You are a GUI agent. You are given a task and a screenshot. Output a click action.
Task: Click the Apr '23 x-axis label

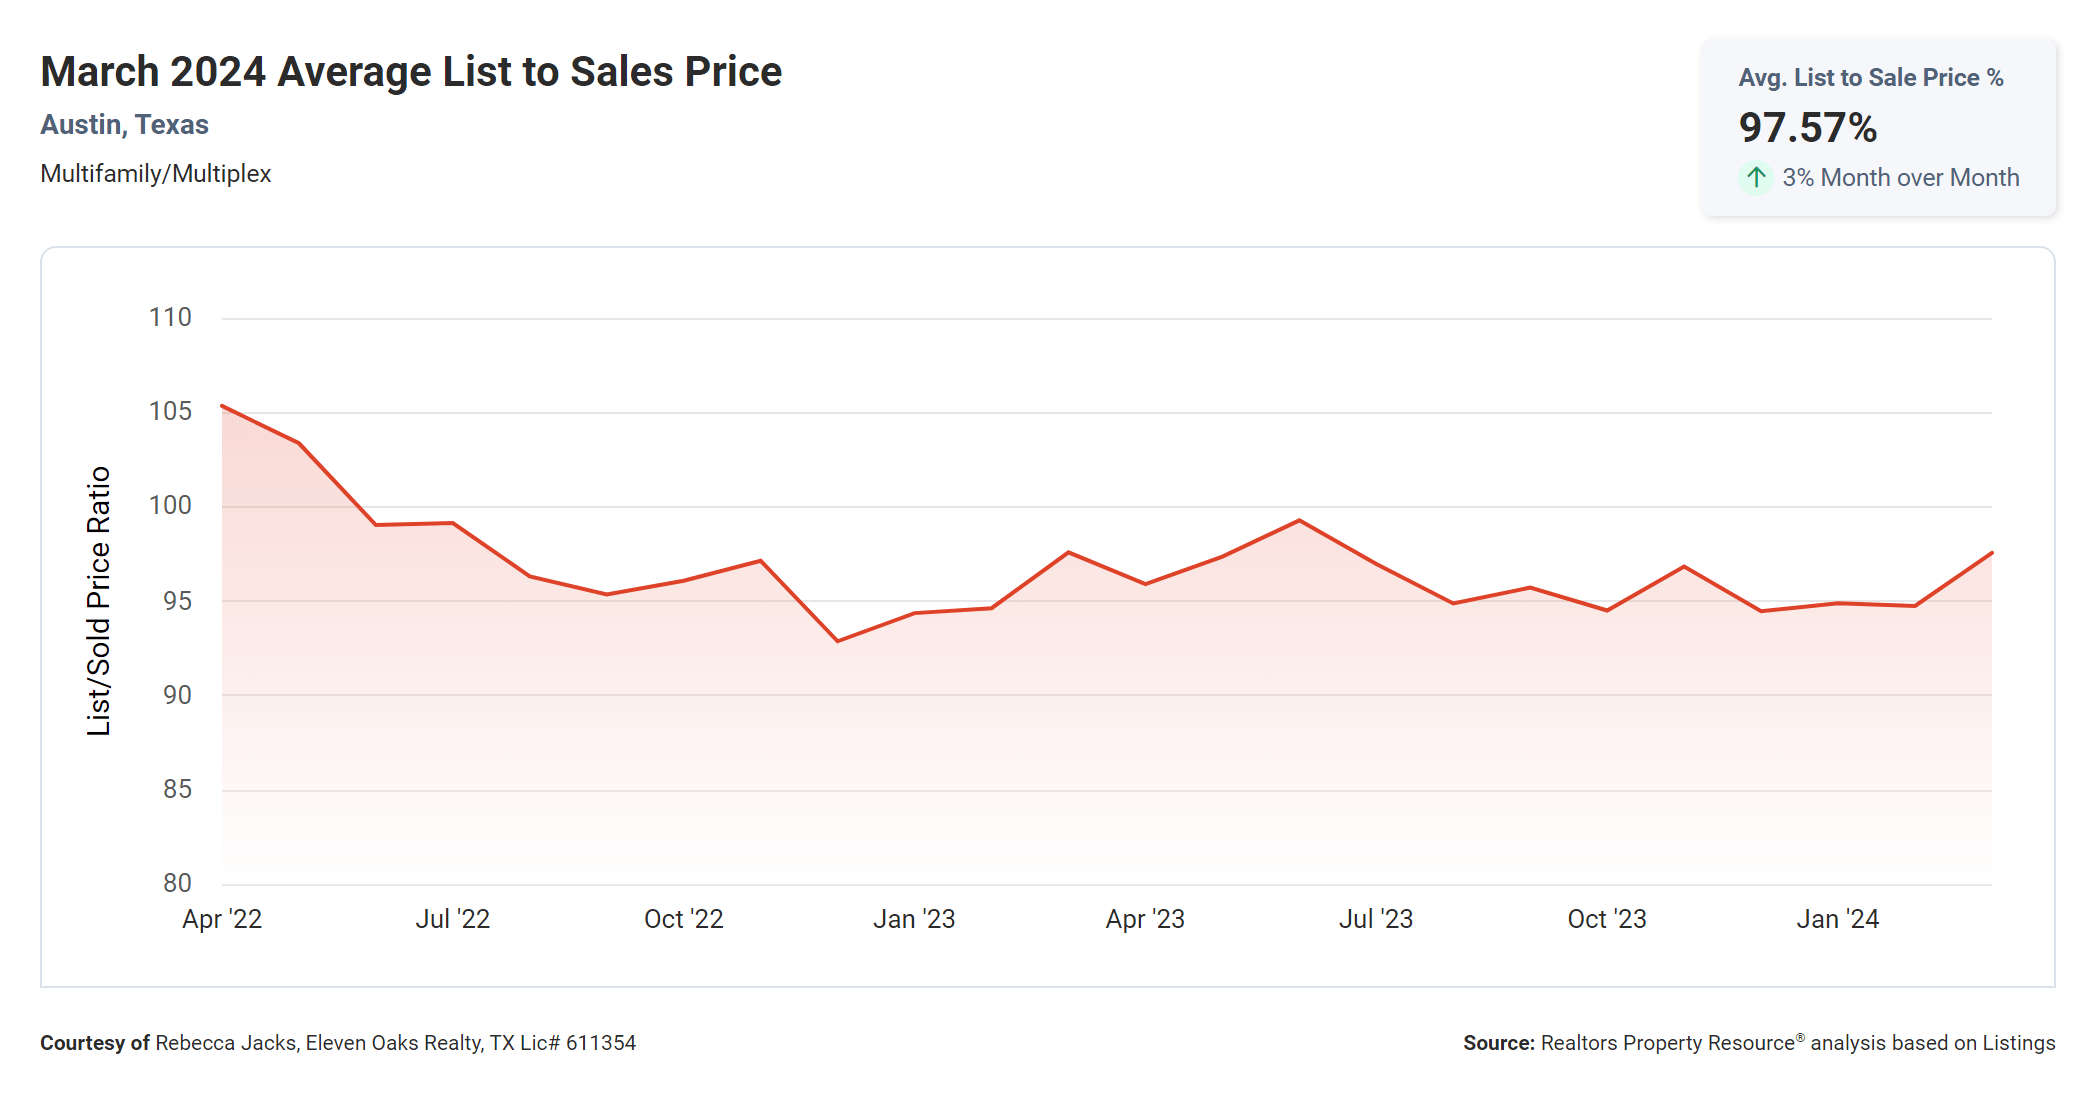(1145, 919)
